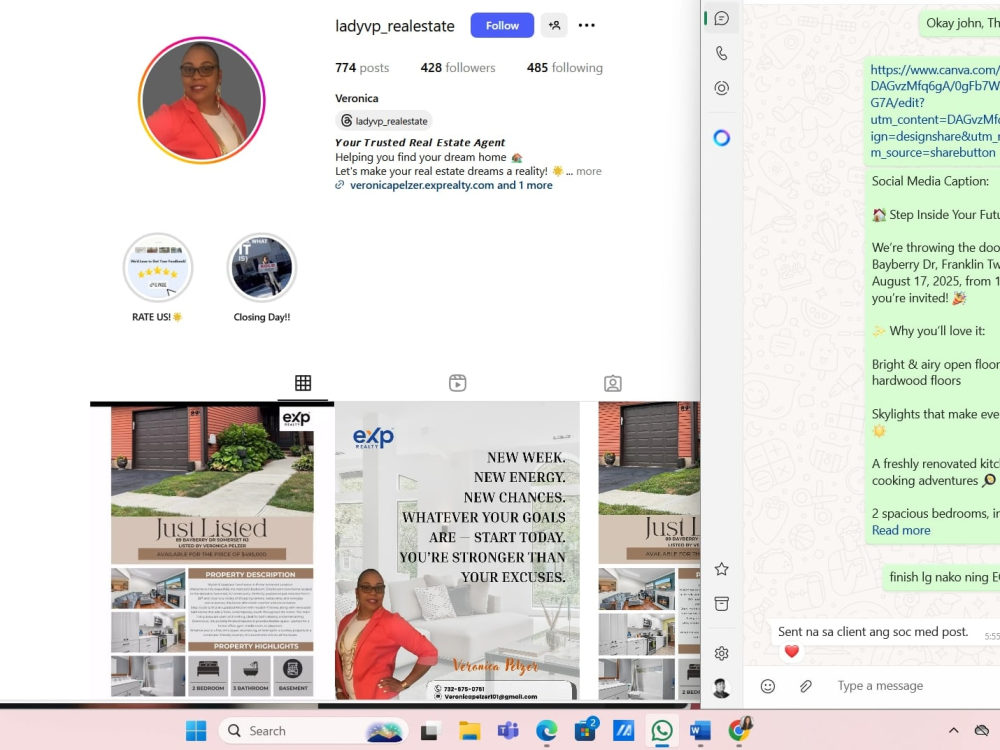Open Microsoft Word from the taskbar
Viewport: 1000px width, 750px height.
[700, 731]
